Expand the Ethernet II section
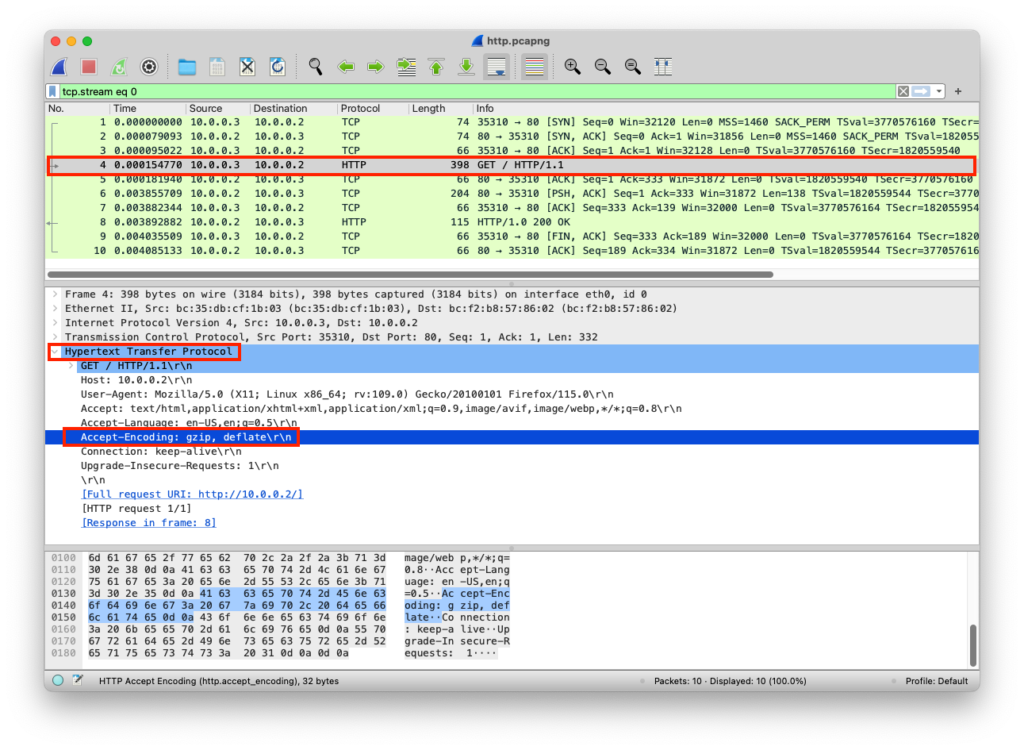 tap(56, 309)
